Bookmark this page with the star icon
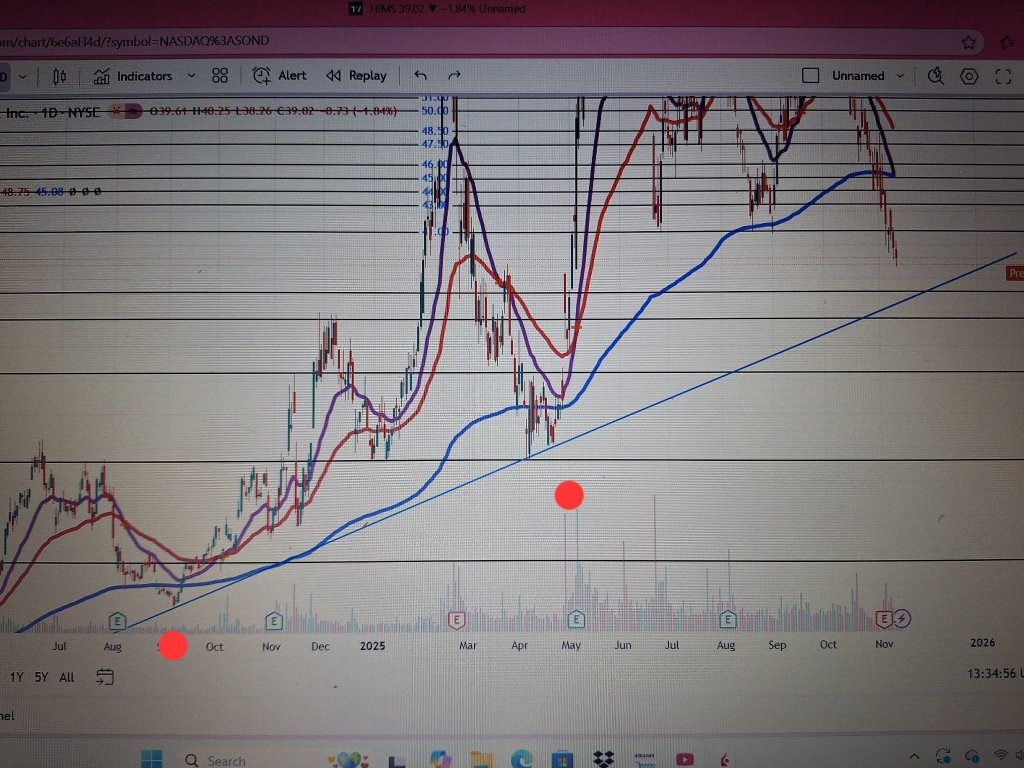 click(967, 42)
